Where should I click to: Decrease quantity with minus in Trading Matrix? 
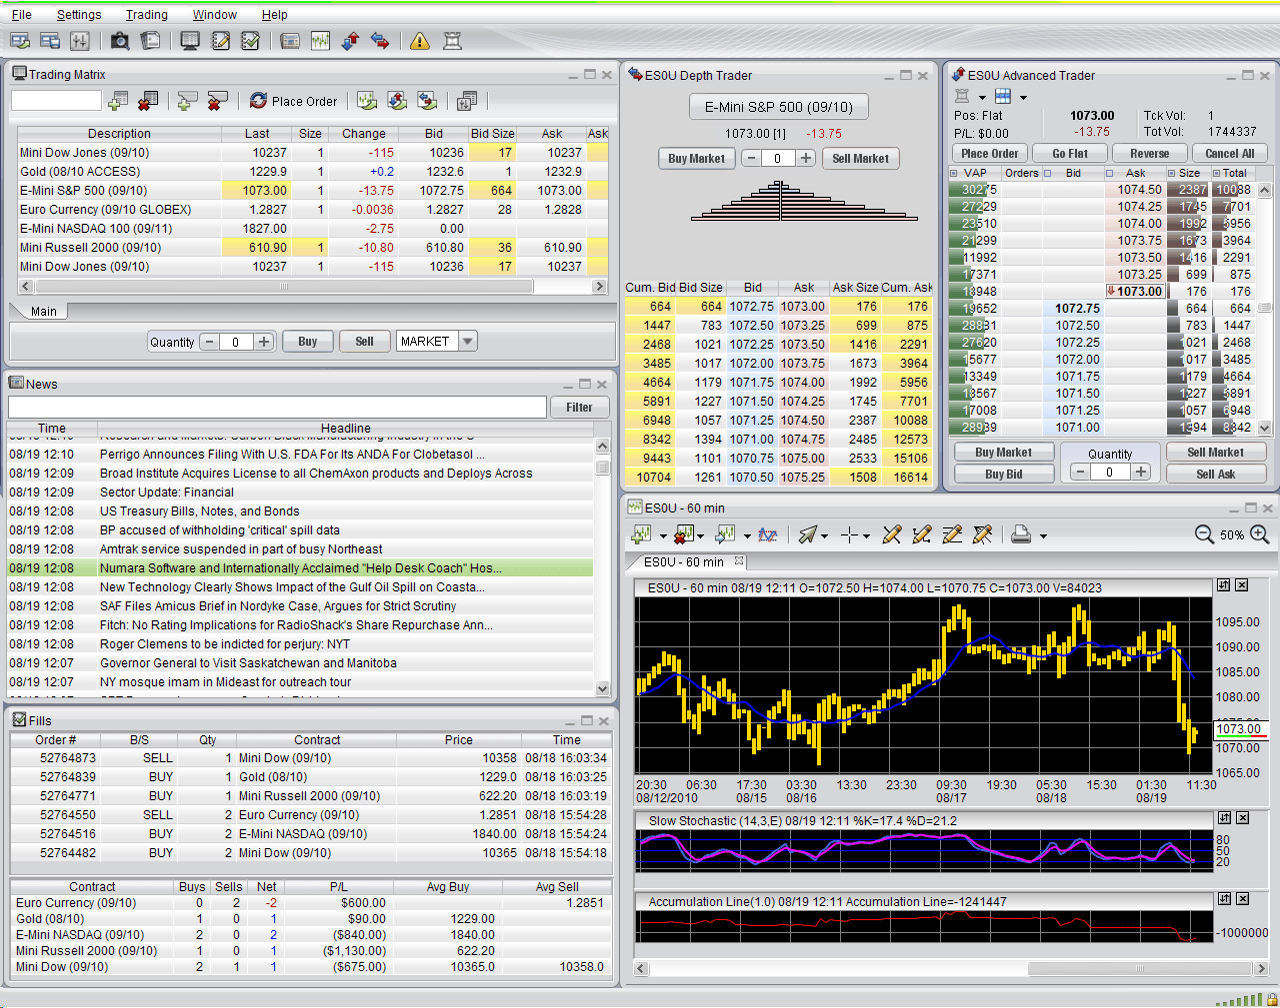click(210, 341)
